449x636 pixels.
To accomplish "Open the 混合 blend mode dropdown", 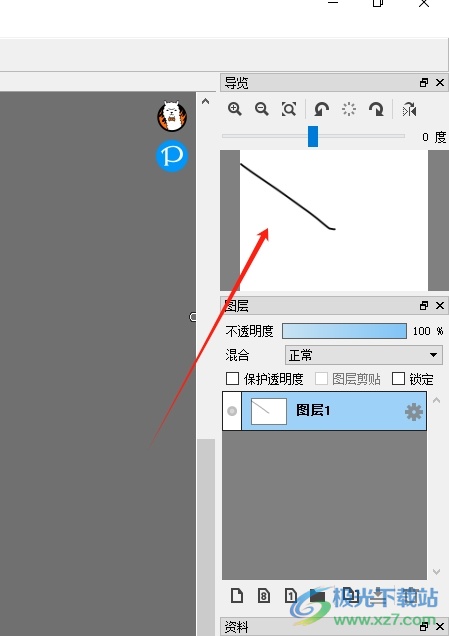I will pos(364,355).
